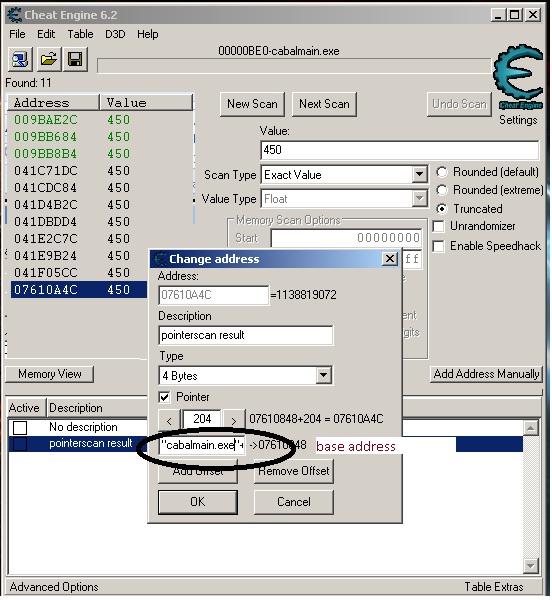Uncheck the Pointer checkbox
This screenshot has height=600, width=552.
[x=164, y=397]
